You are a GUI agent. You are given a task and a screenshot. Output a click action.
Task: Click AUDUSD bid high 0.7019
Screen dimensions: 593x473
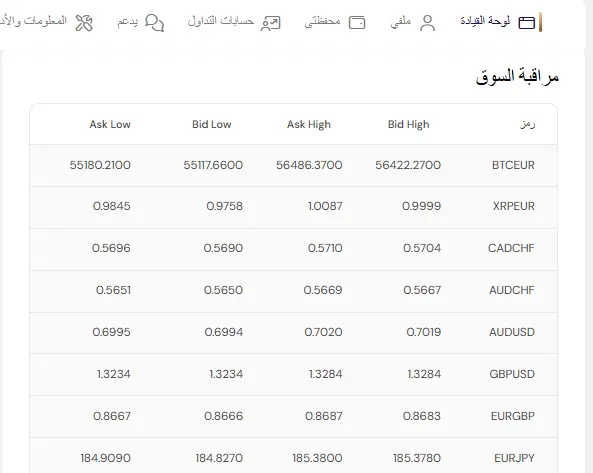(424, 332)
